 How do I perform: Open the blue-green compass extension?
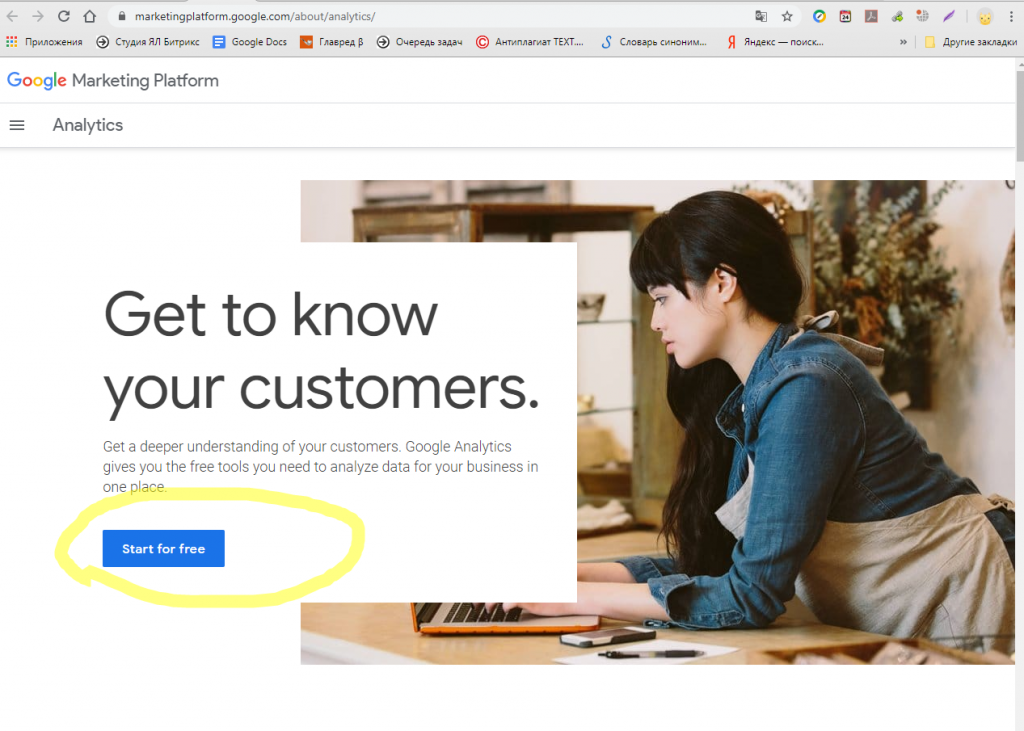point(819,16)
